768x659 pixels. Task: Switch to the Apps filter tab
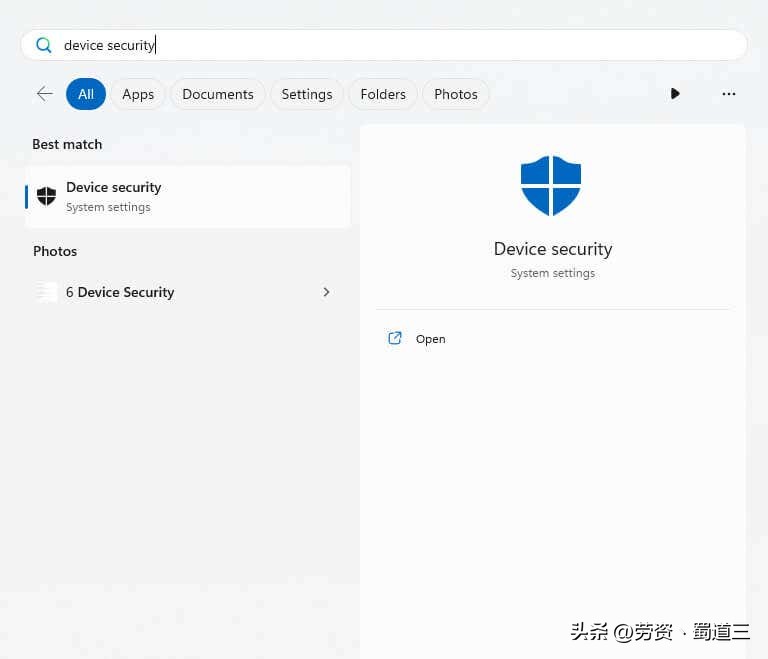[x=138, y=94]
